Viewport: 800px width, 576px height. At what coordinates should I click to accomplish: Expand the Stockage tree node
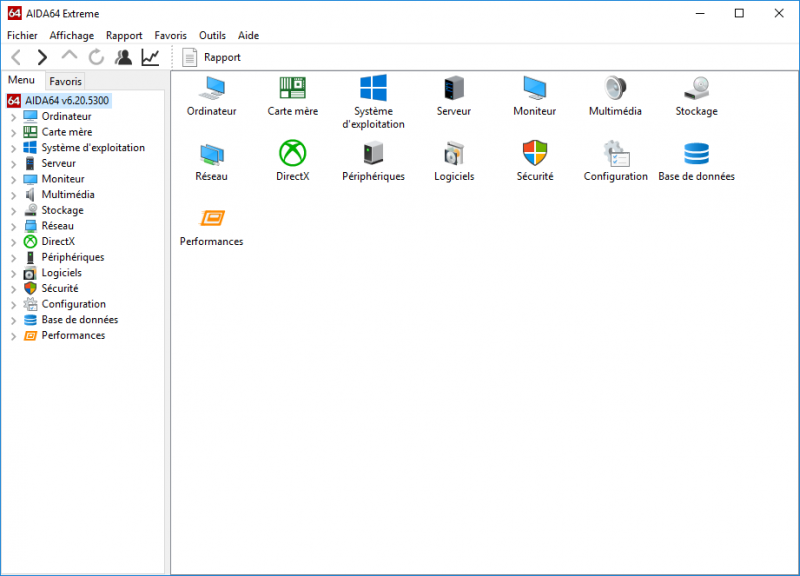[x=14, y=211]
